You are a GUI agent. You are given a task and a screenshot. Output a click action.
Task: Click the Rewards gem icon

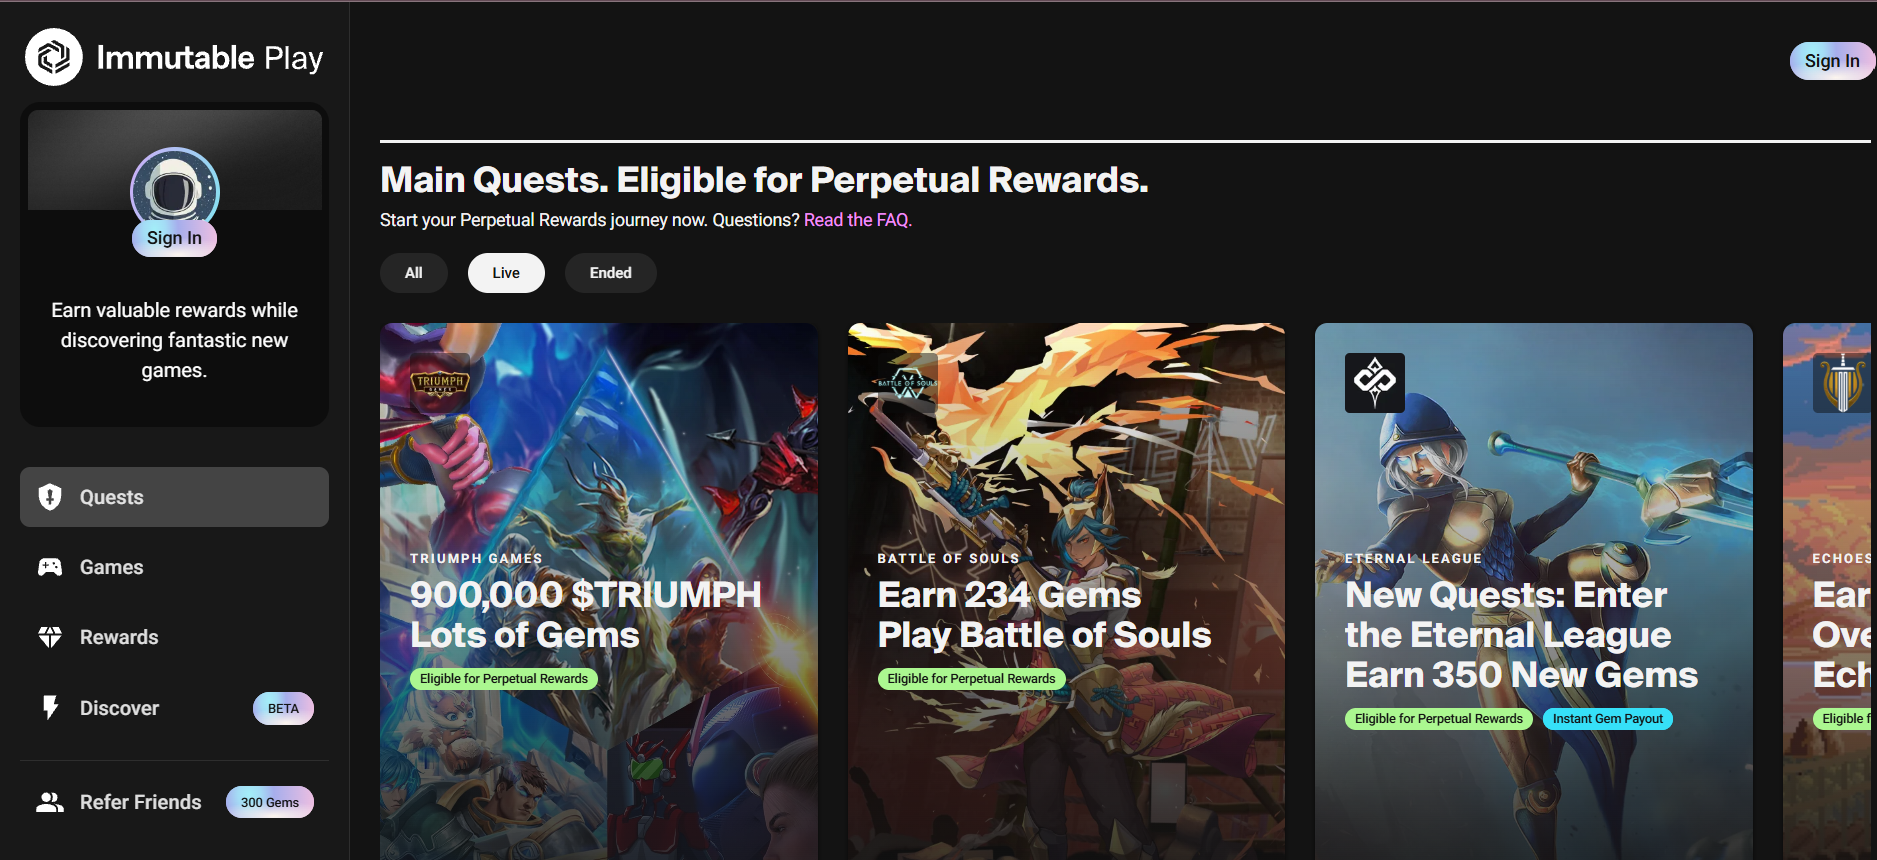50,637
